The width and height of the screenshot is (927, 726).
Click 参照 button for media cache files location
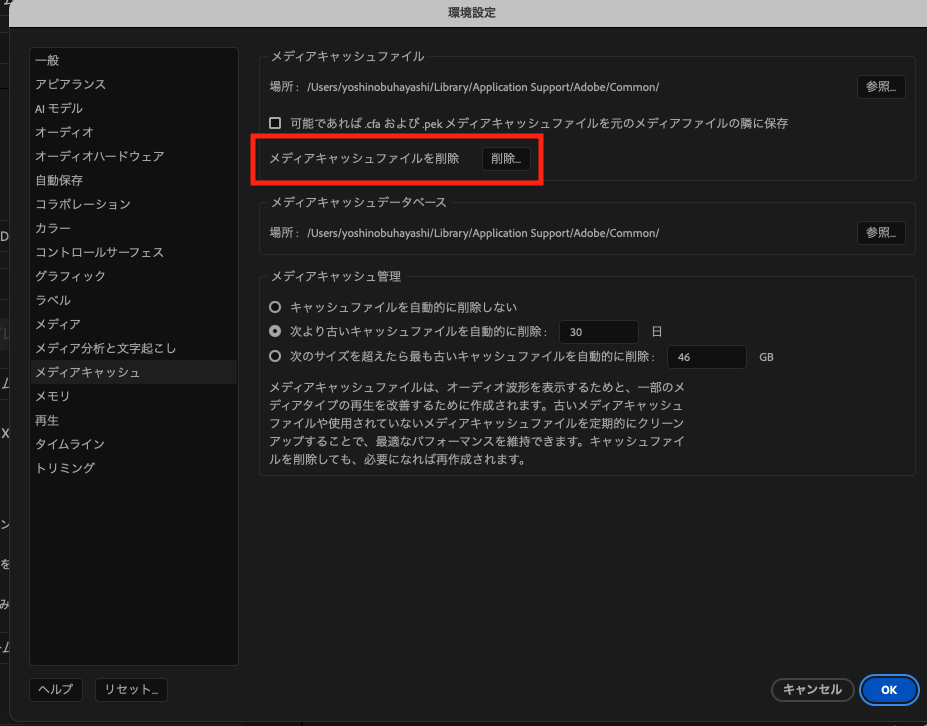point(881,87)
